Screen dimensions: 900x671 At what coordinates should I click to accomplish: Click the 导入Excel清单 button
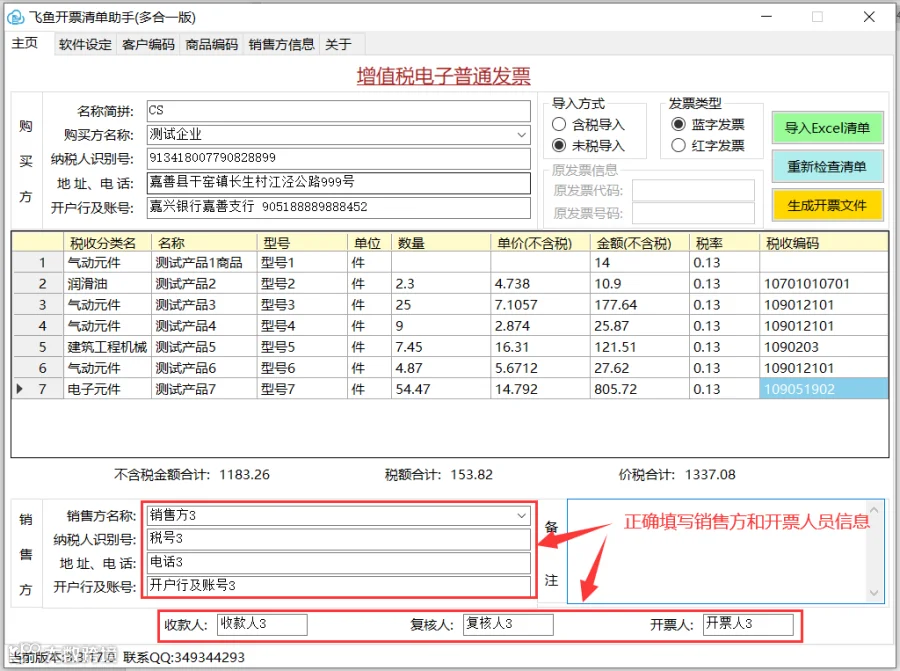click(827, 128)
